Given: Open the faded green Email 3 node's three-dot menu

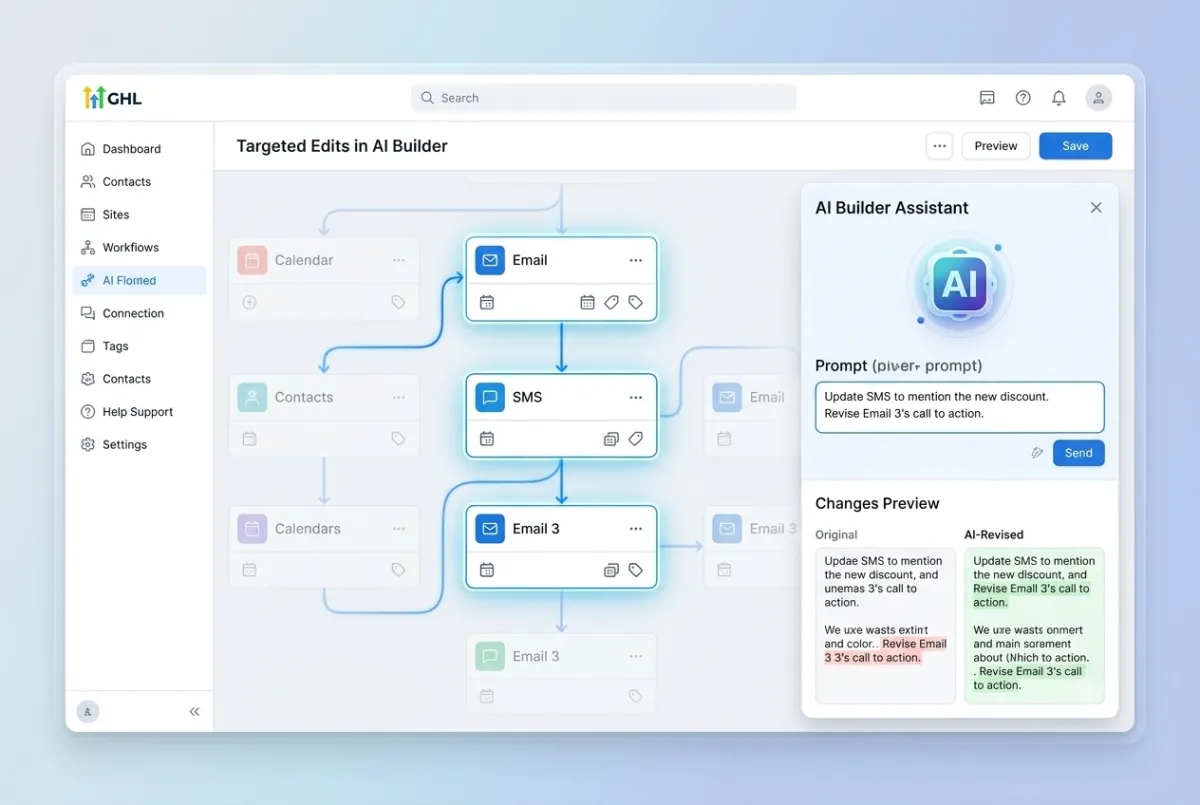Looking at the screenshot, I should point(635,657).
